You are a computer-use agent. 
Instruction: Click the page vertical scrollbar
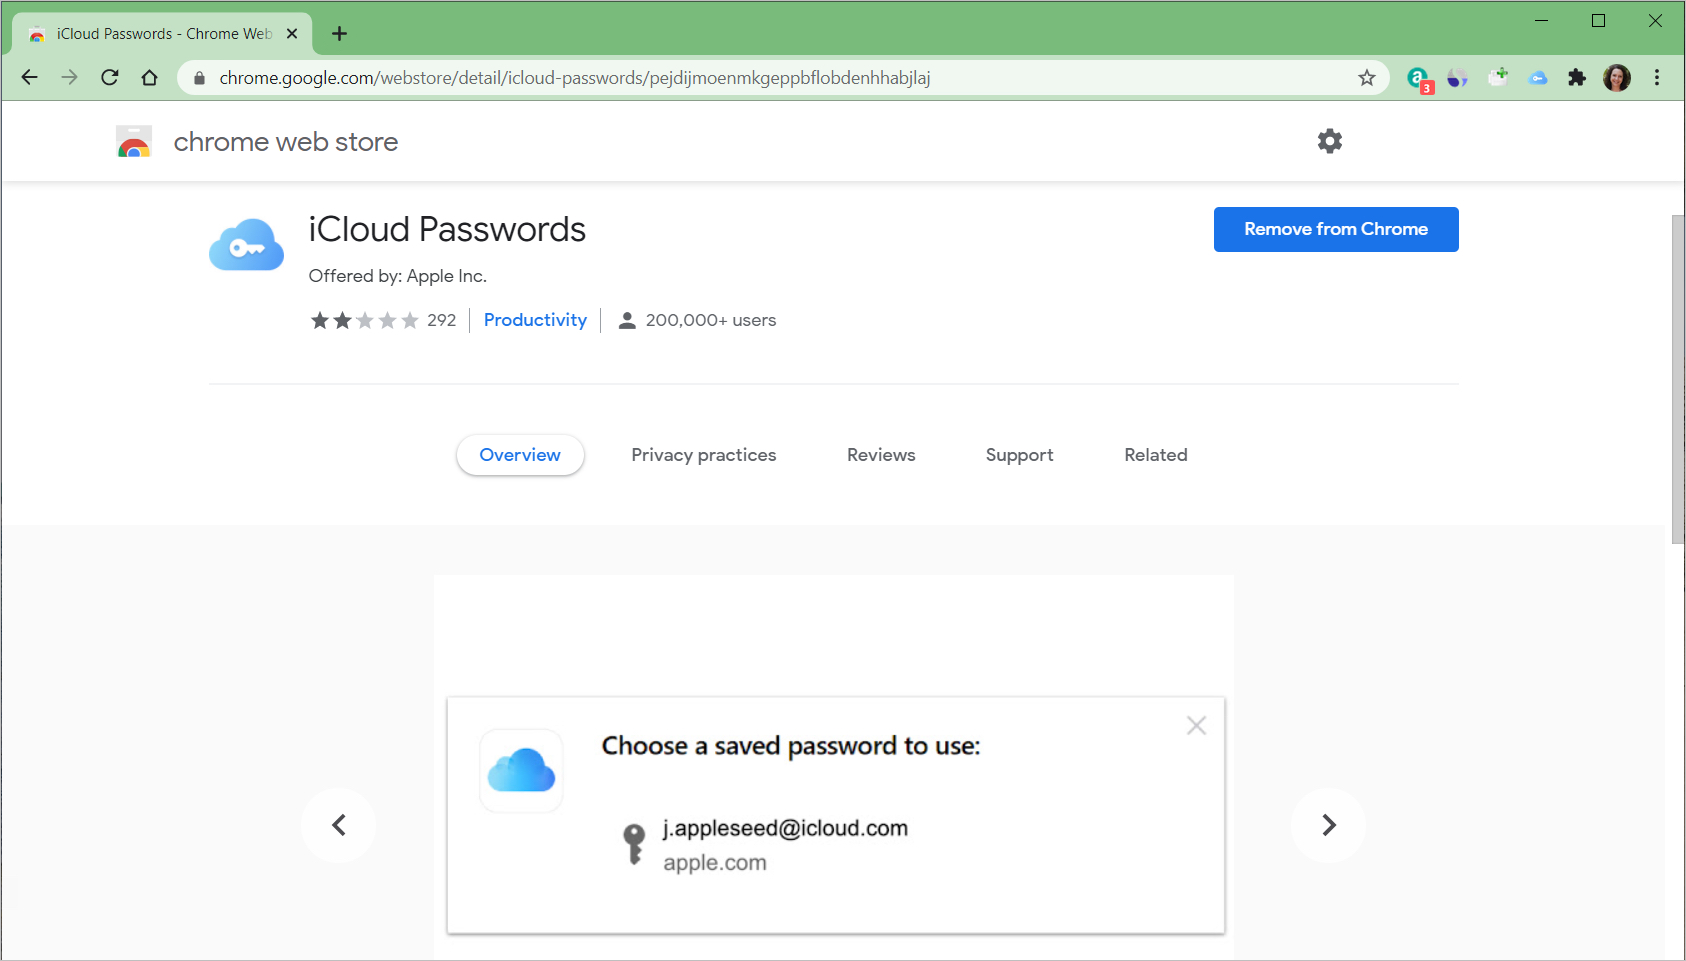point(1677,380)
